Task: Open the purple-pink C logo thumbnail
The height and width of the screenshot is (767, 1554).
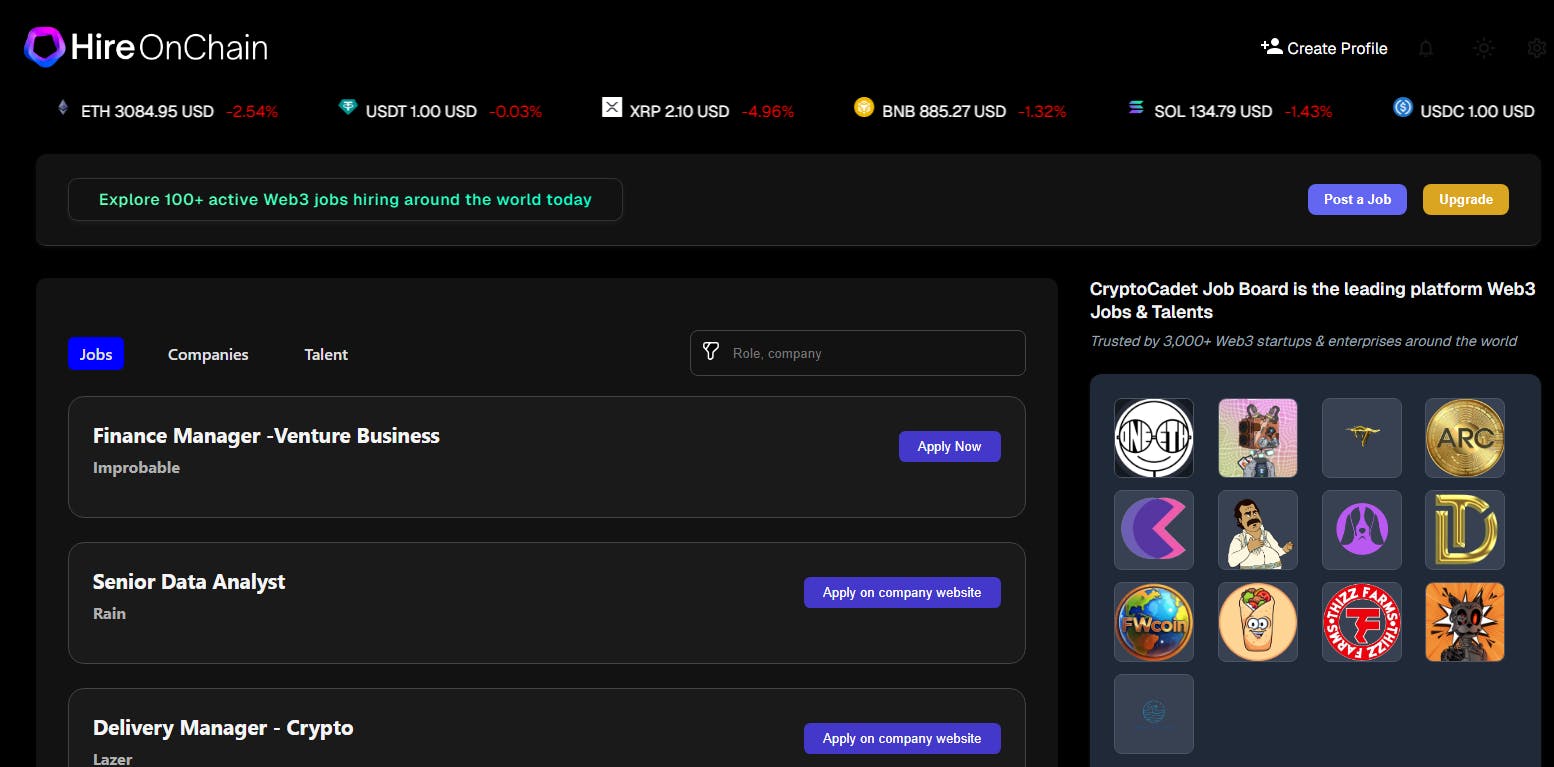Action: coord(1154,530)
